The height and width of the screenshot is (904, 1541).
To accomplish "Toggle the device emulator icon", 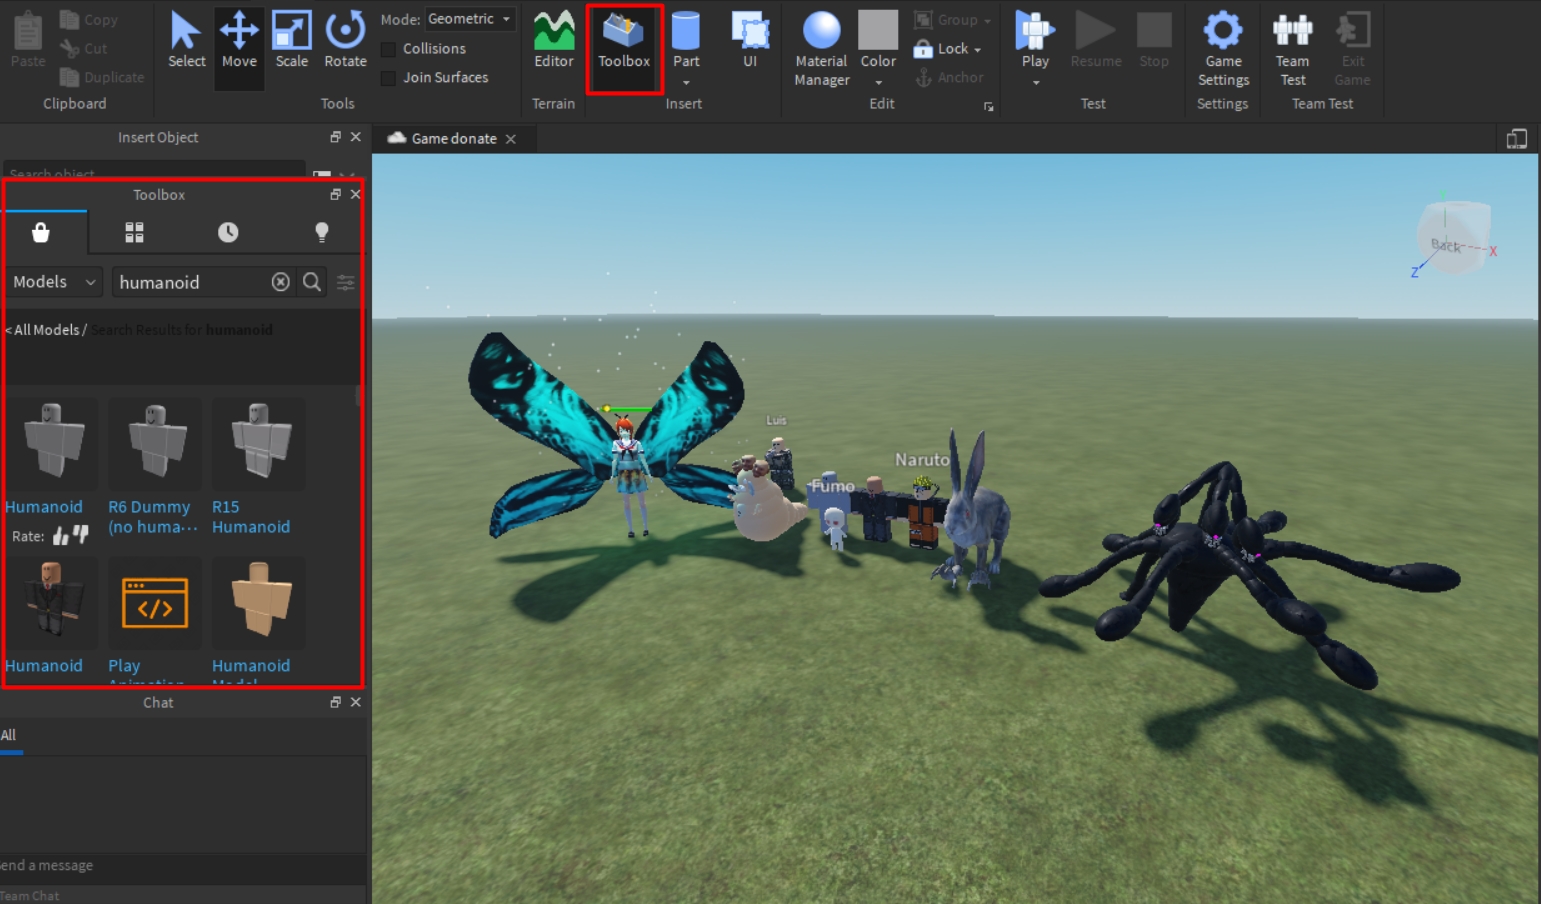I will [1517, 139].
